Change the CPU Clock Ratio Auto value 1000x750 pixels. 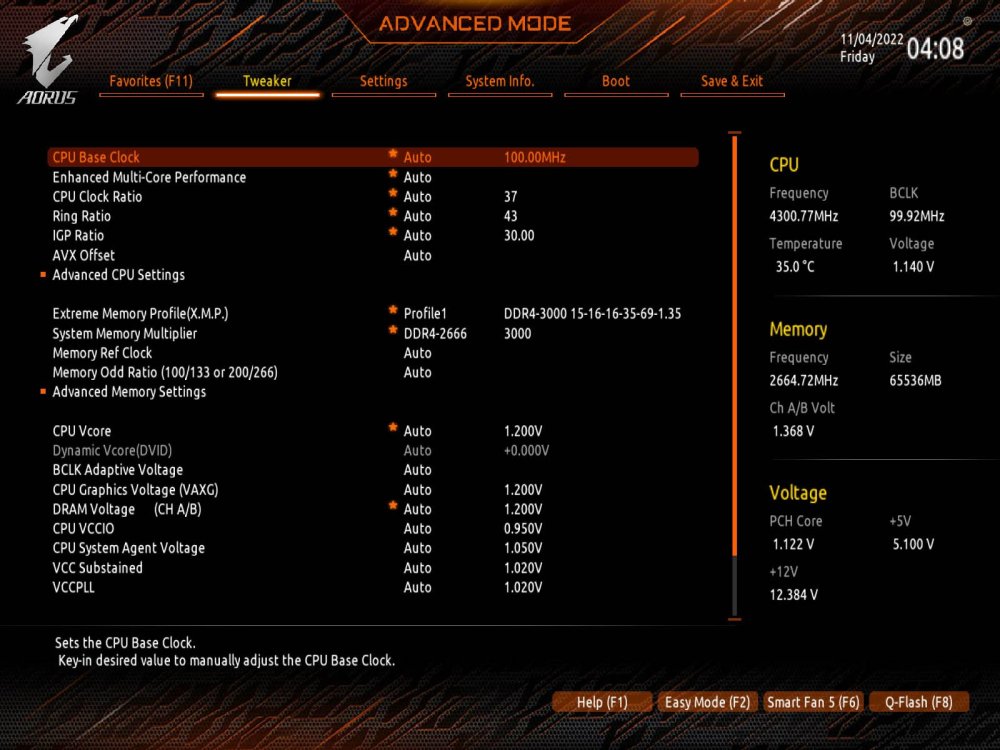pos(418,197)
